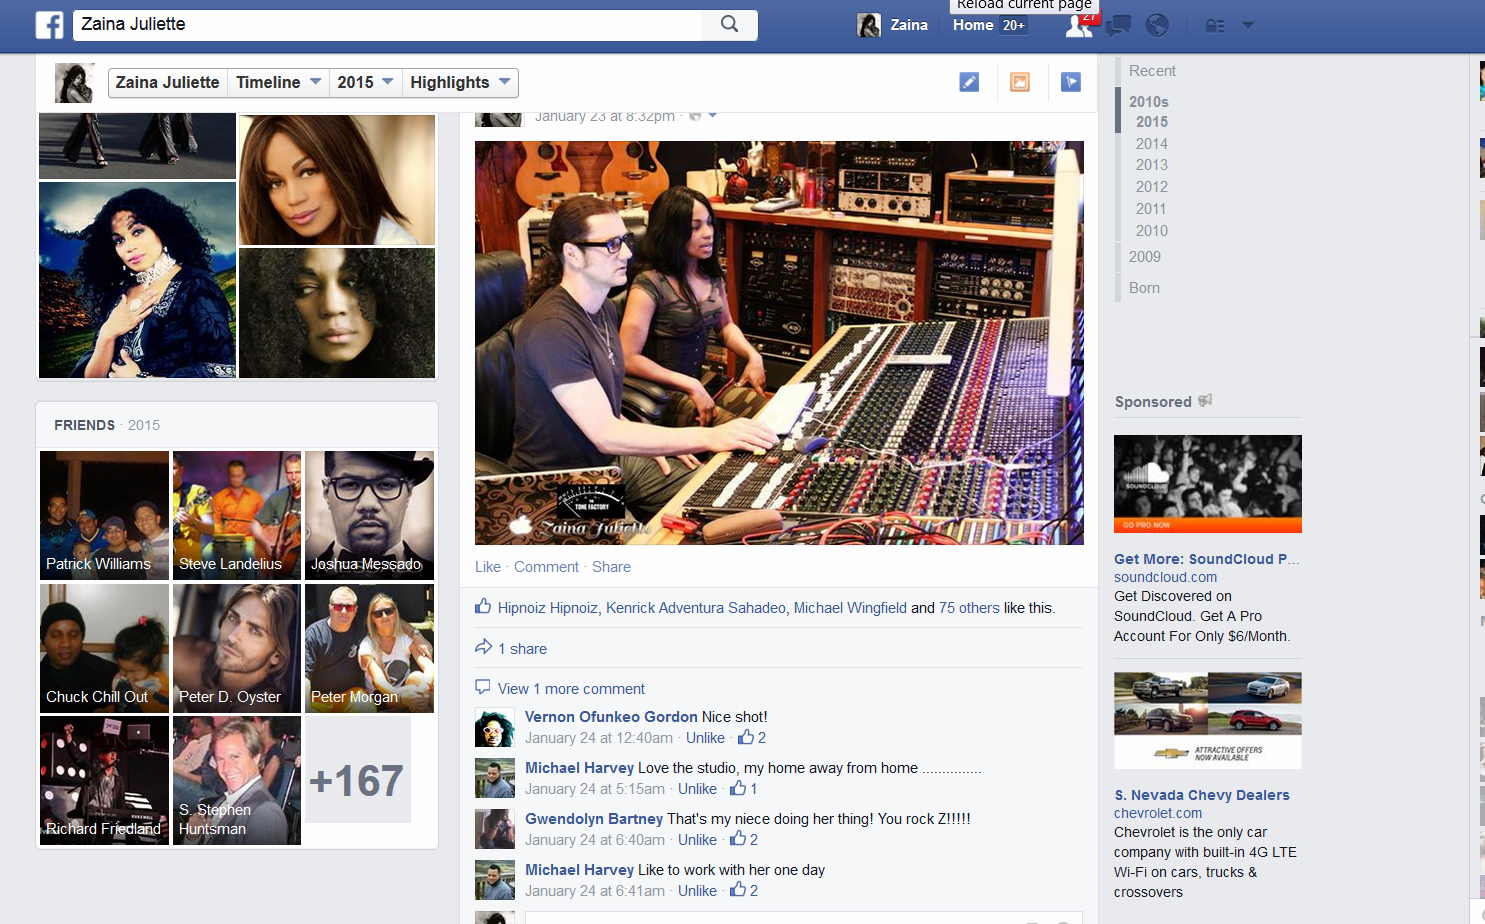Open Joshua Messado friend thumbnail

click(369, 515)
